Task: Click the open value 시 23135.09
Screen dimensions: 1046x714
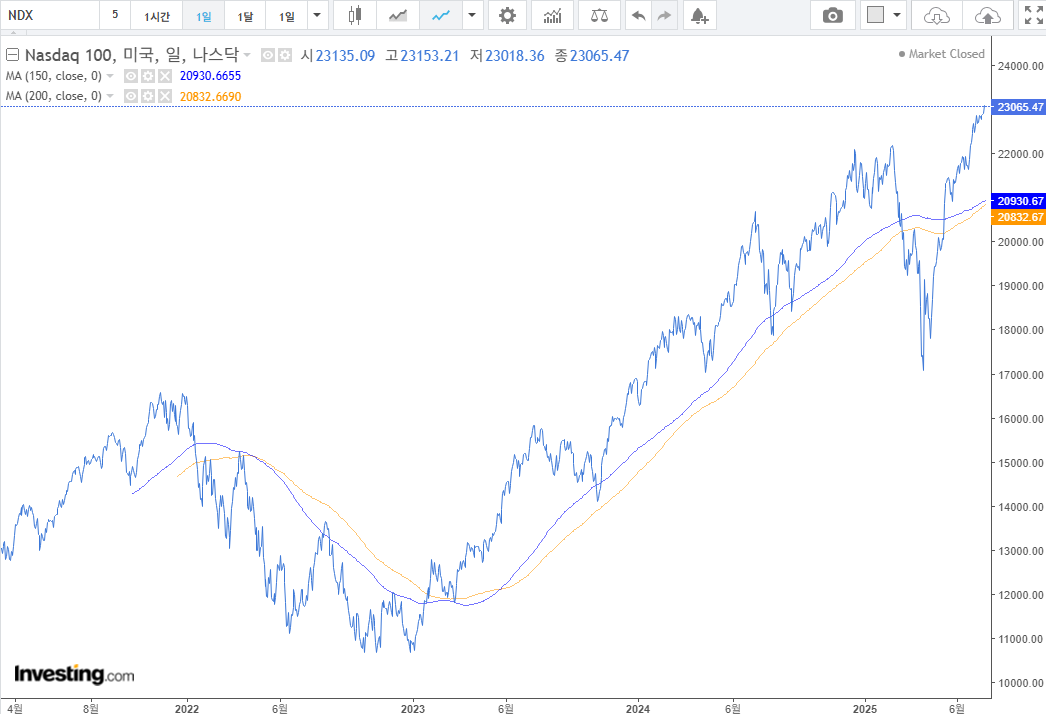Action: click(x=338, y=55)
